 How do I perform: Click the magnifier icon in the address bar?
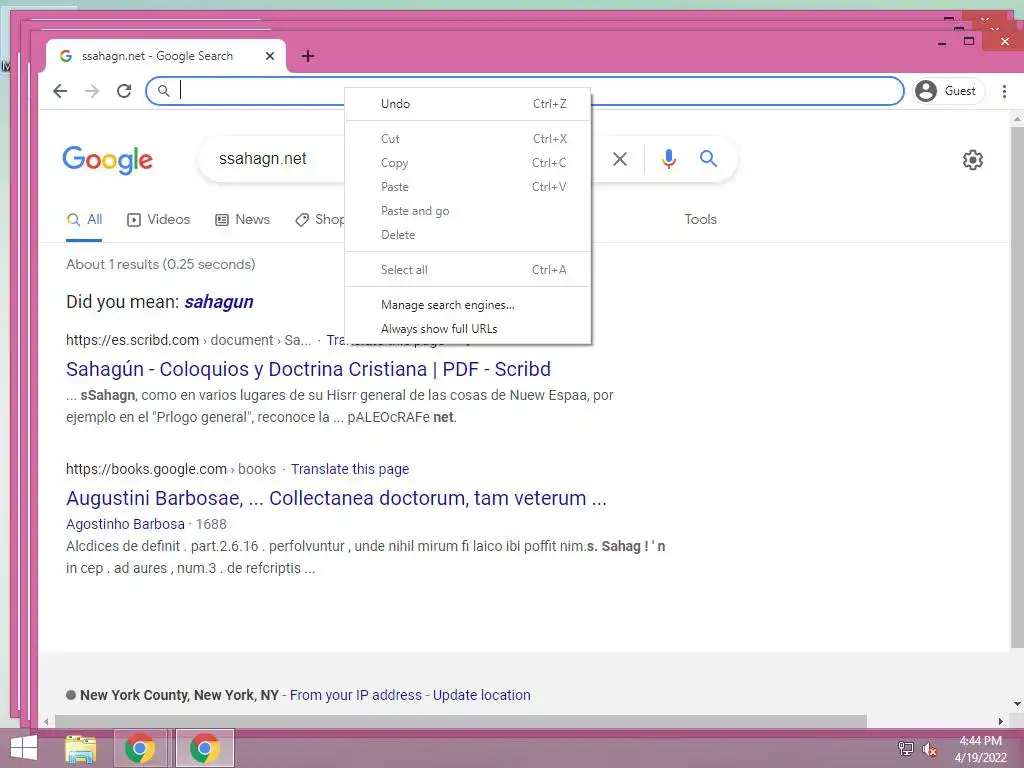[163, 91]
